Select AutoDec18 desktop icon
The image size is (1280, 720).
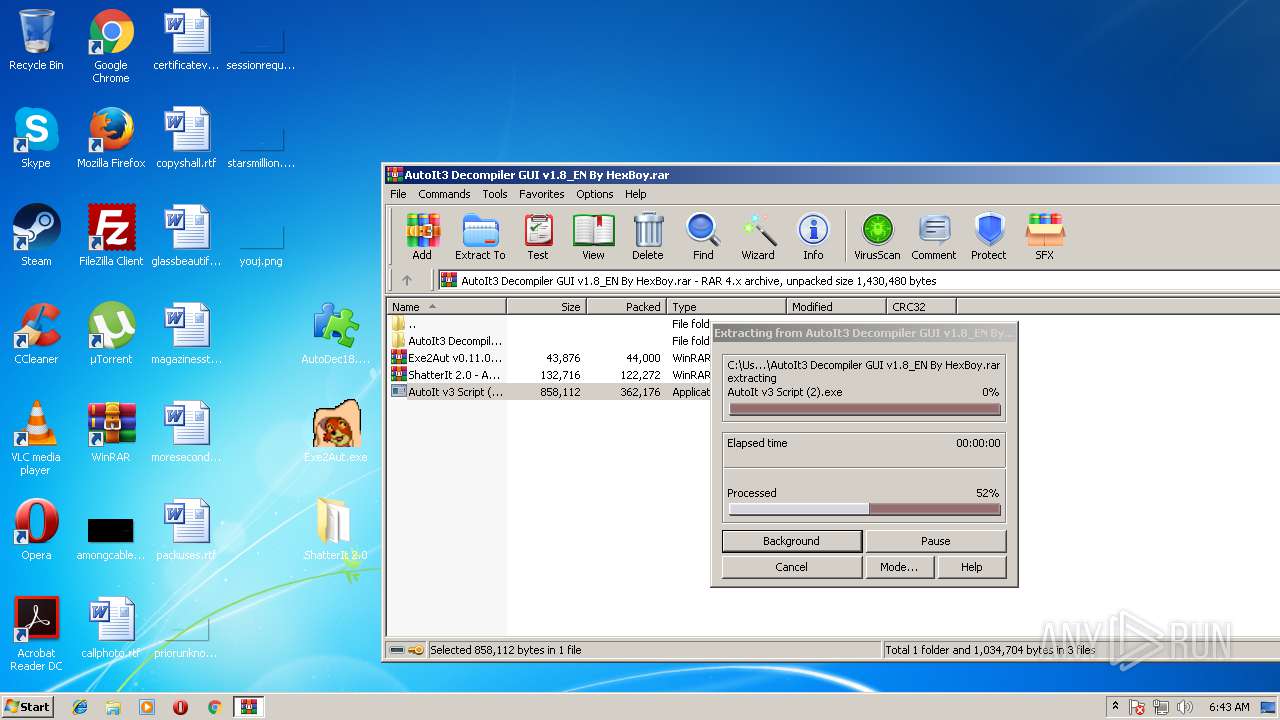click(x=336, y=334)
